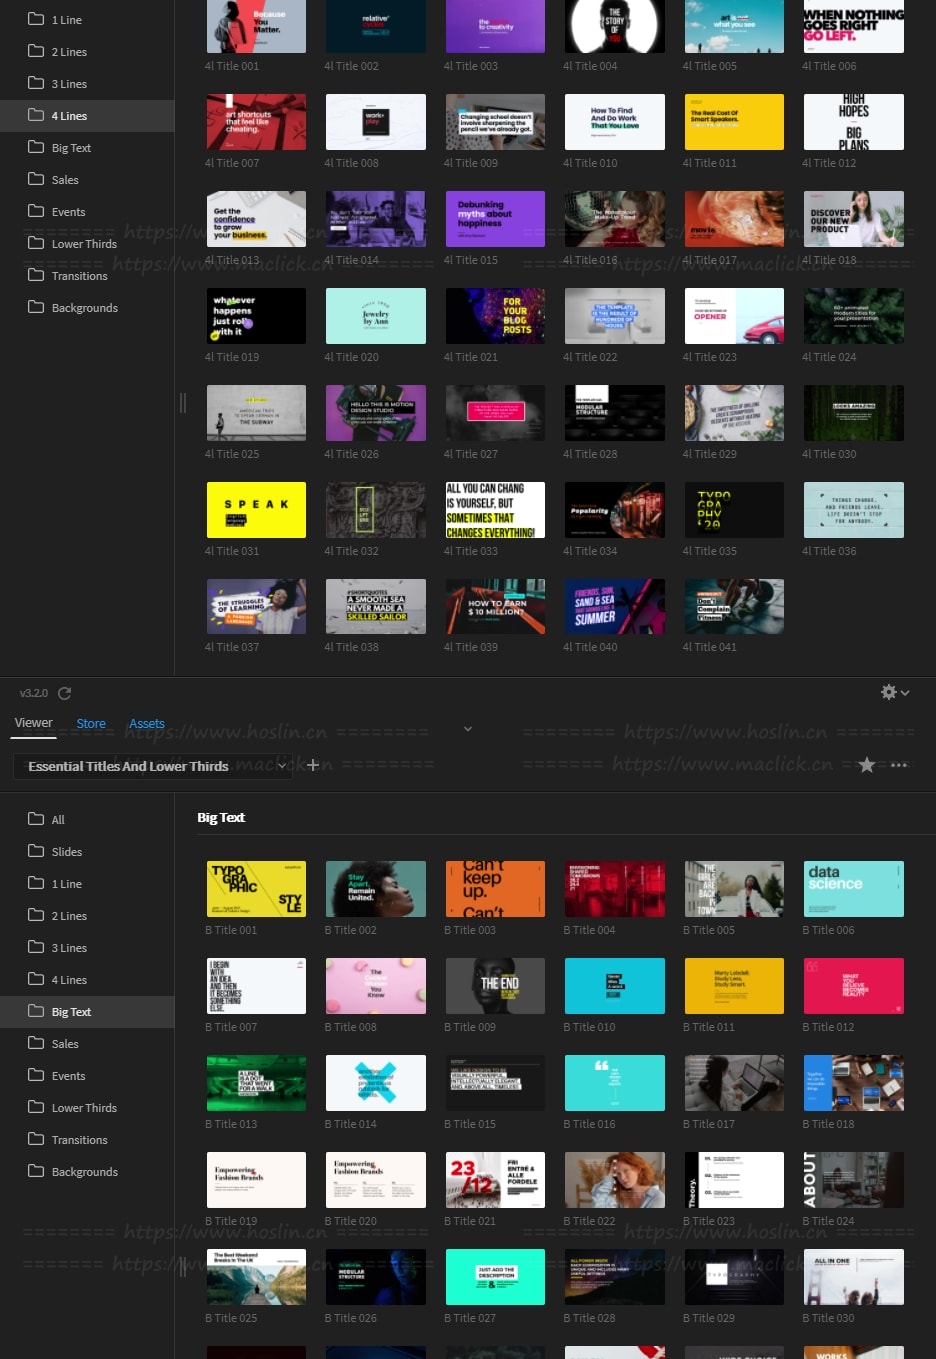Open the three-dots more options menu
936x1359 pixels.
click(x=899, y=765)
